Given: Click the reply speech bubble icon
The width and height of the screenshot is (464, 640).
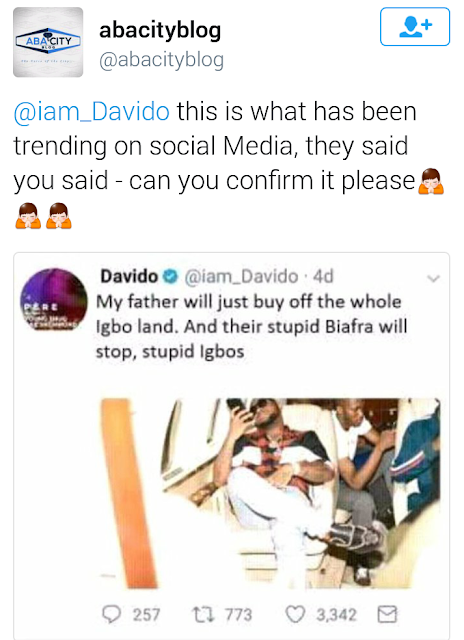Looking at the screenshot, I should point(111,614).
